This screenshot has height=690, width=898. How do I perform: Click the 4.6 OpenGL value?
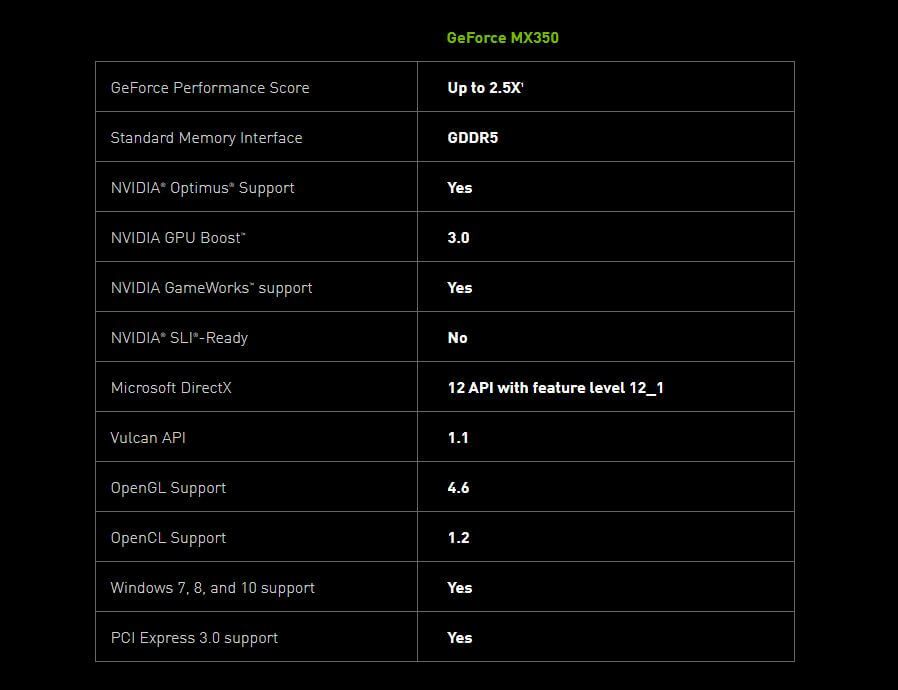pyautogui.click(x=458, y=488)
